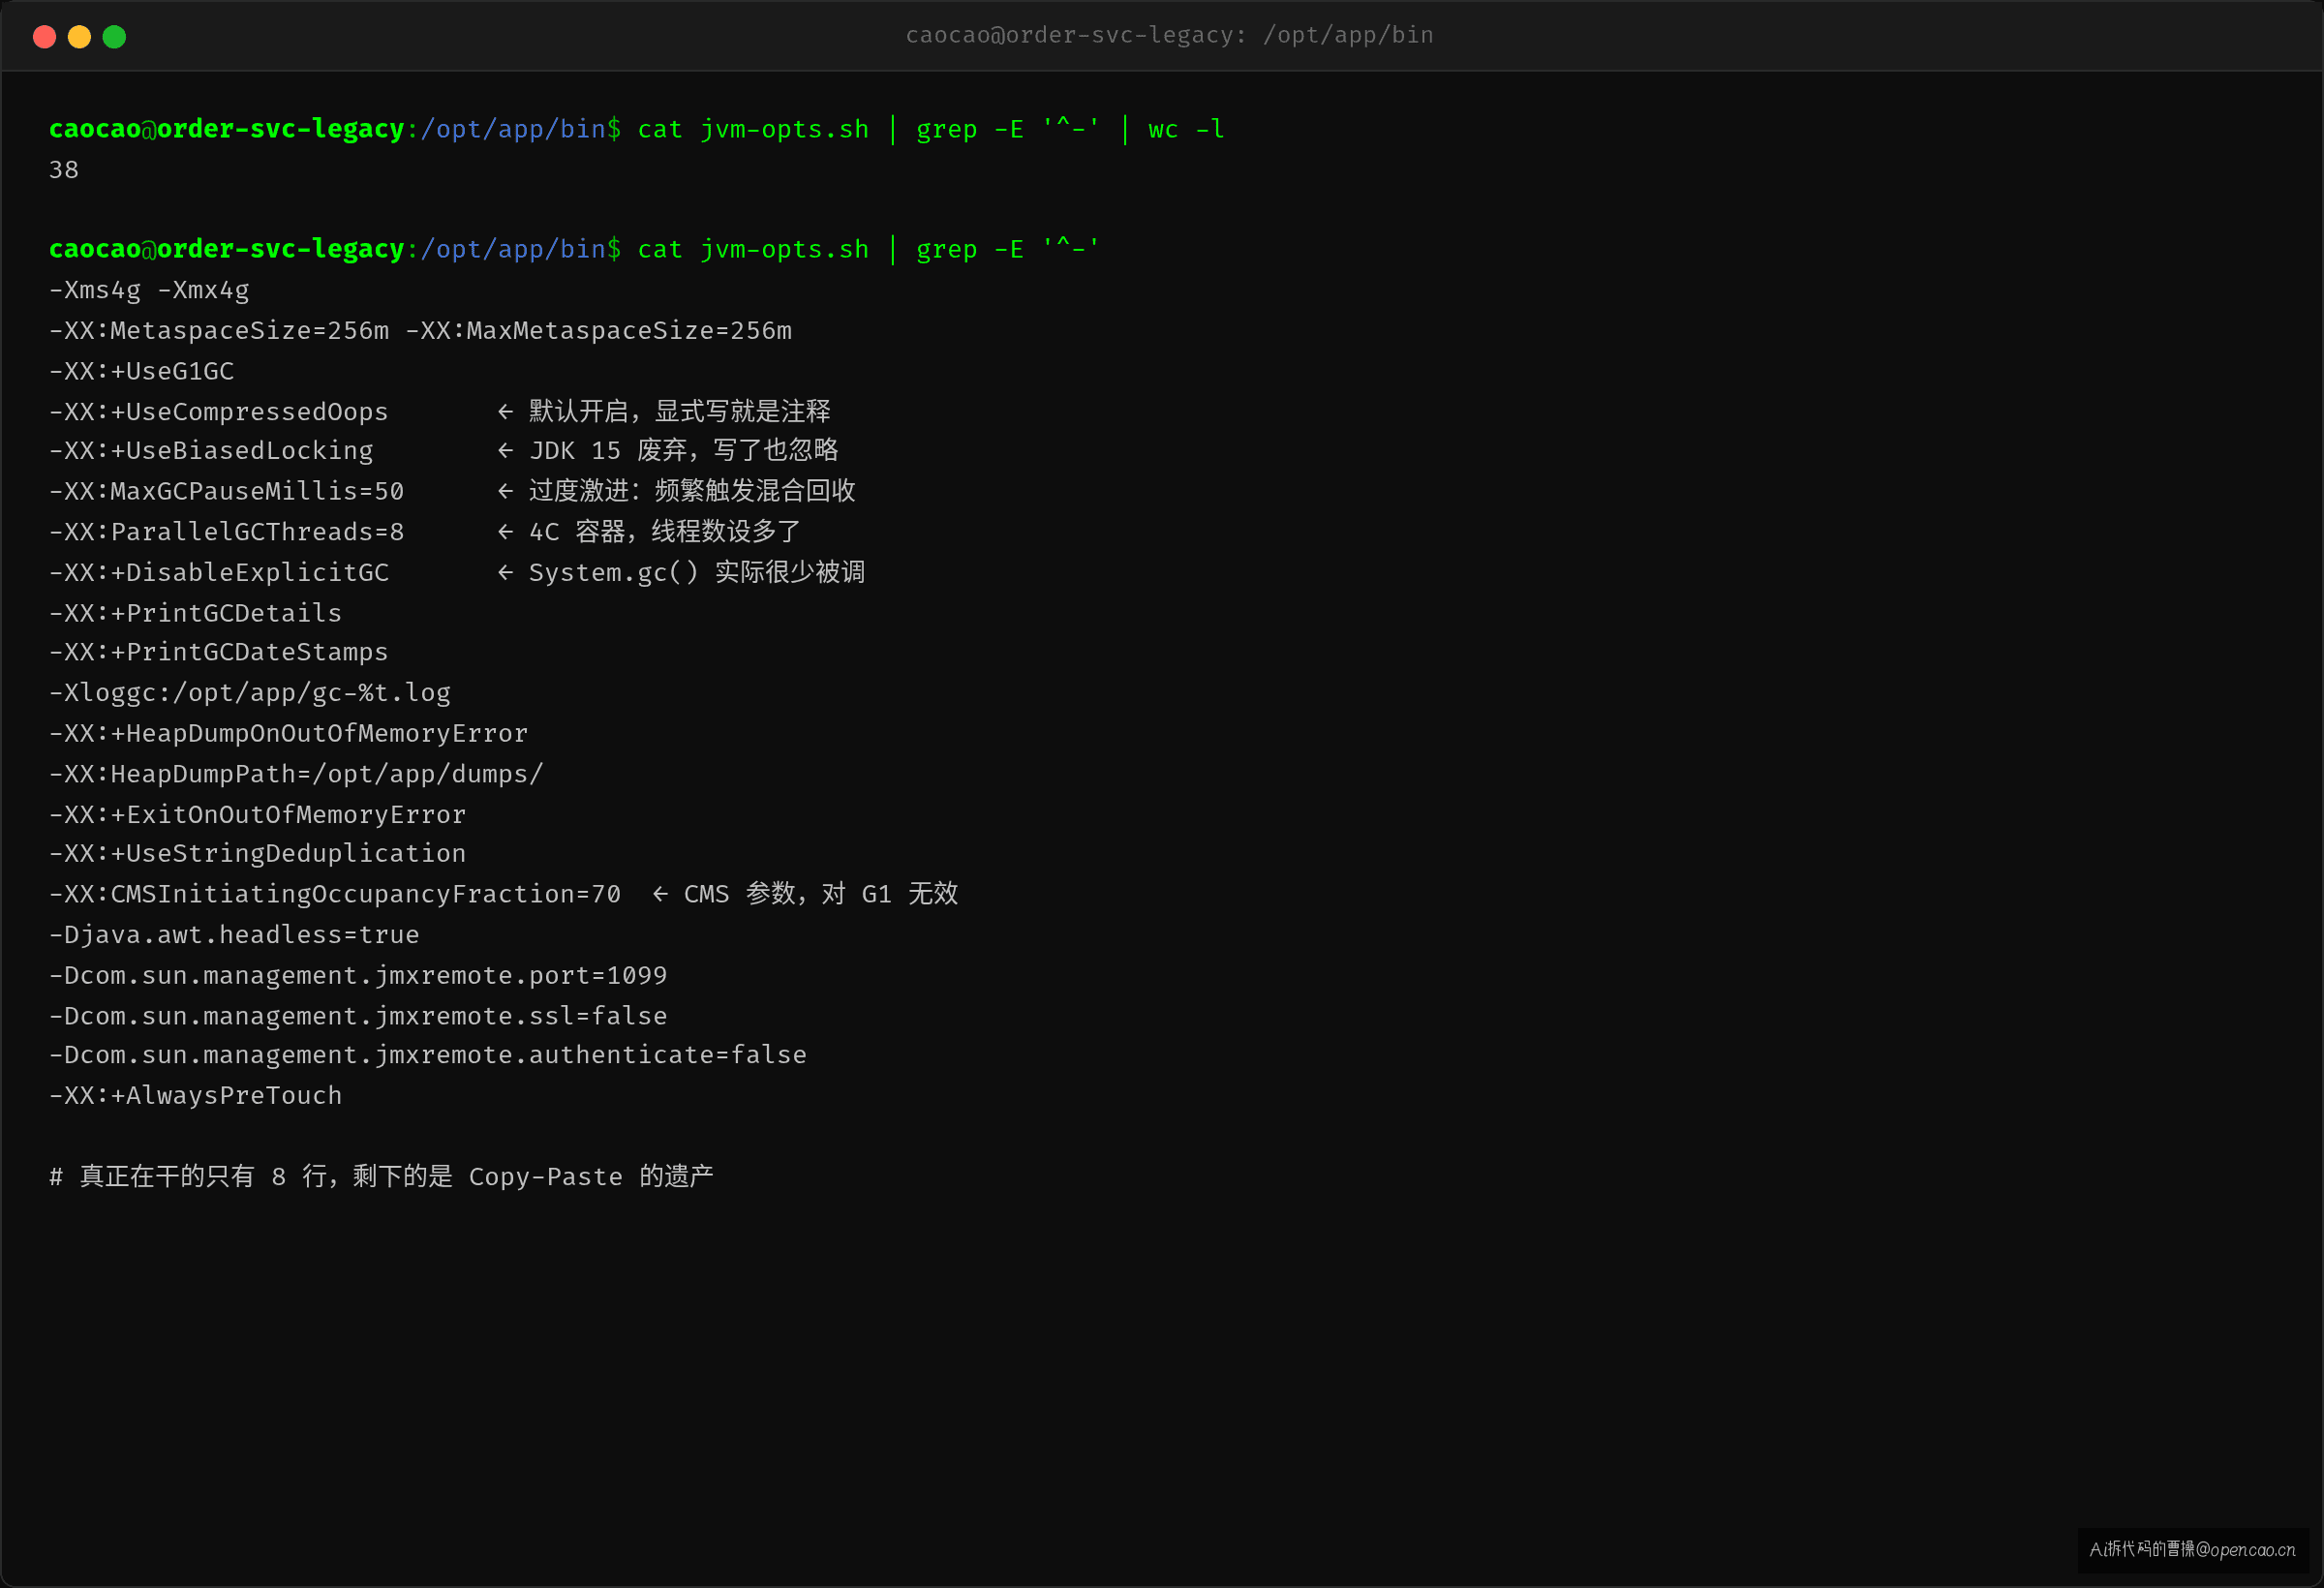Click the -XX:MetaspaceSize=256m line
This screenshot has width=2324, height=1588.
point(420,330)
